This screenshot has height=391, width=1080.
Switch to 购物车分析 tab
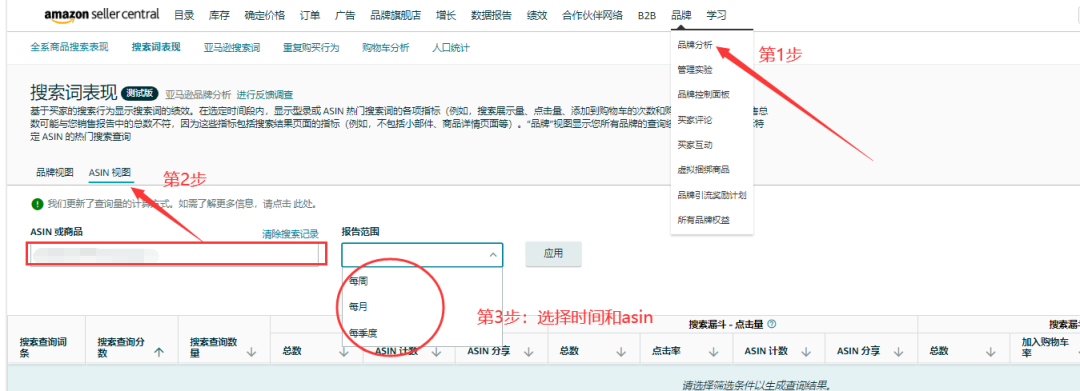386,47
